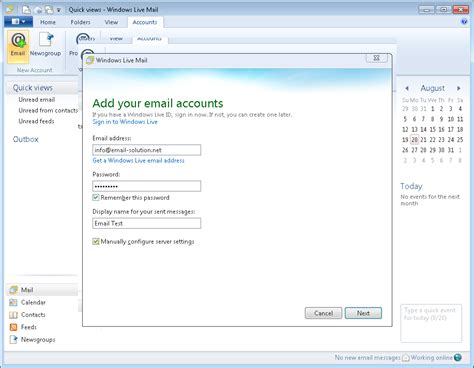The image size is (474, 368).
Task: Select the Accounts ribbon tab
Action: coord(145,22)
